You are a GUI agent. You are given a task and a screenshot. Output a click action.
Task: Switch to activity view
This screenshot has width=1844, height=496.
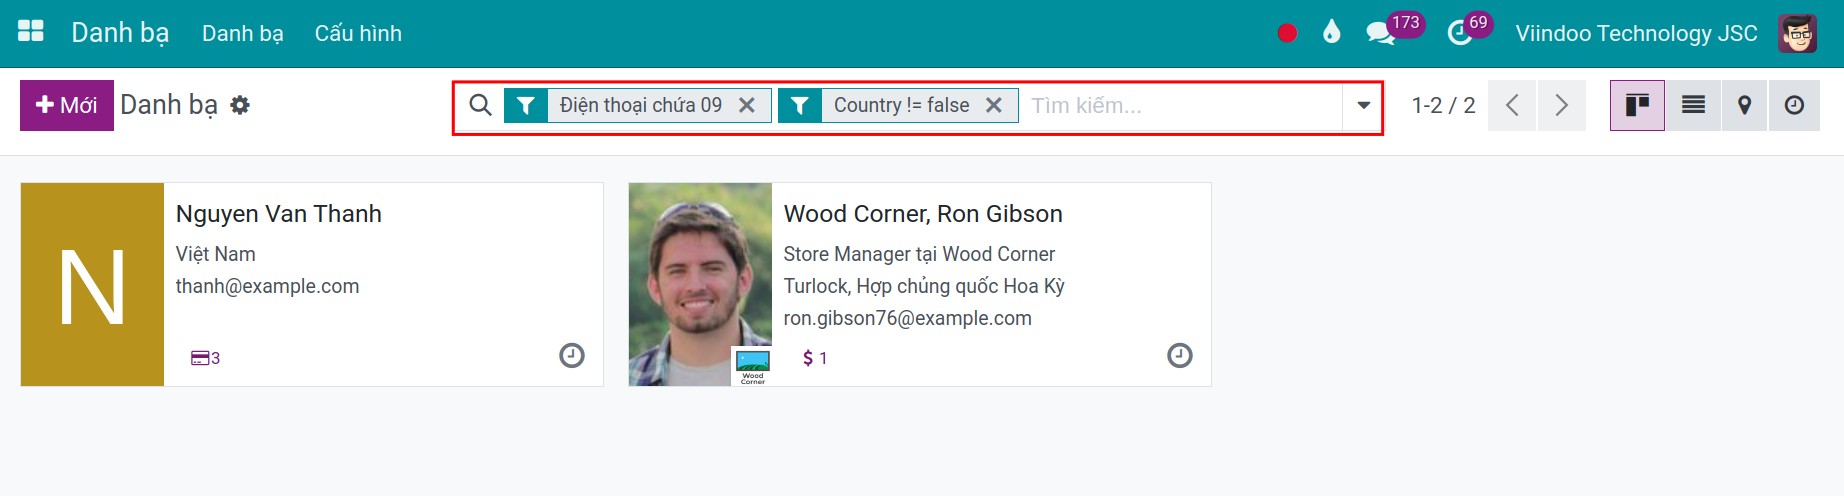[1794, 105]
